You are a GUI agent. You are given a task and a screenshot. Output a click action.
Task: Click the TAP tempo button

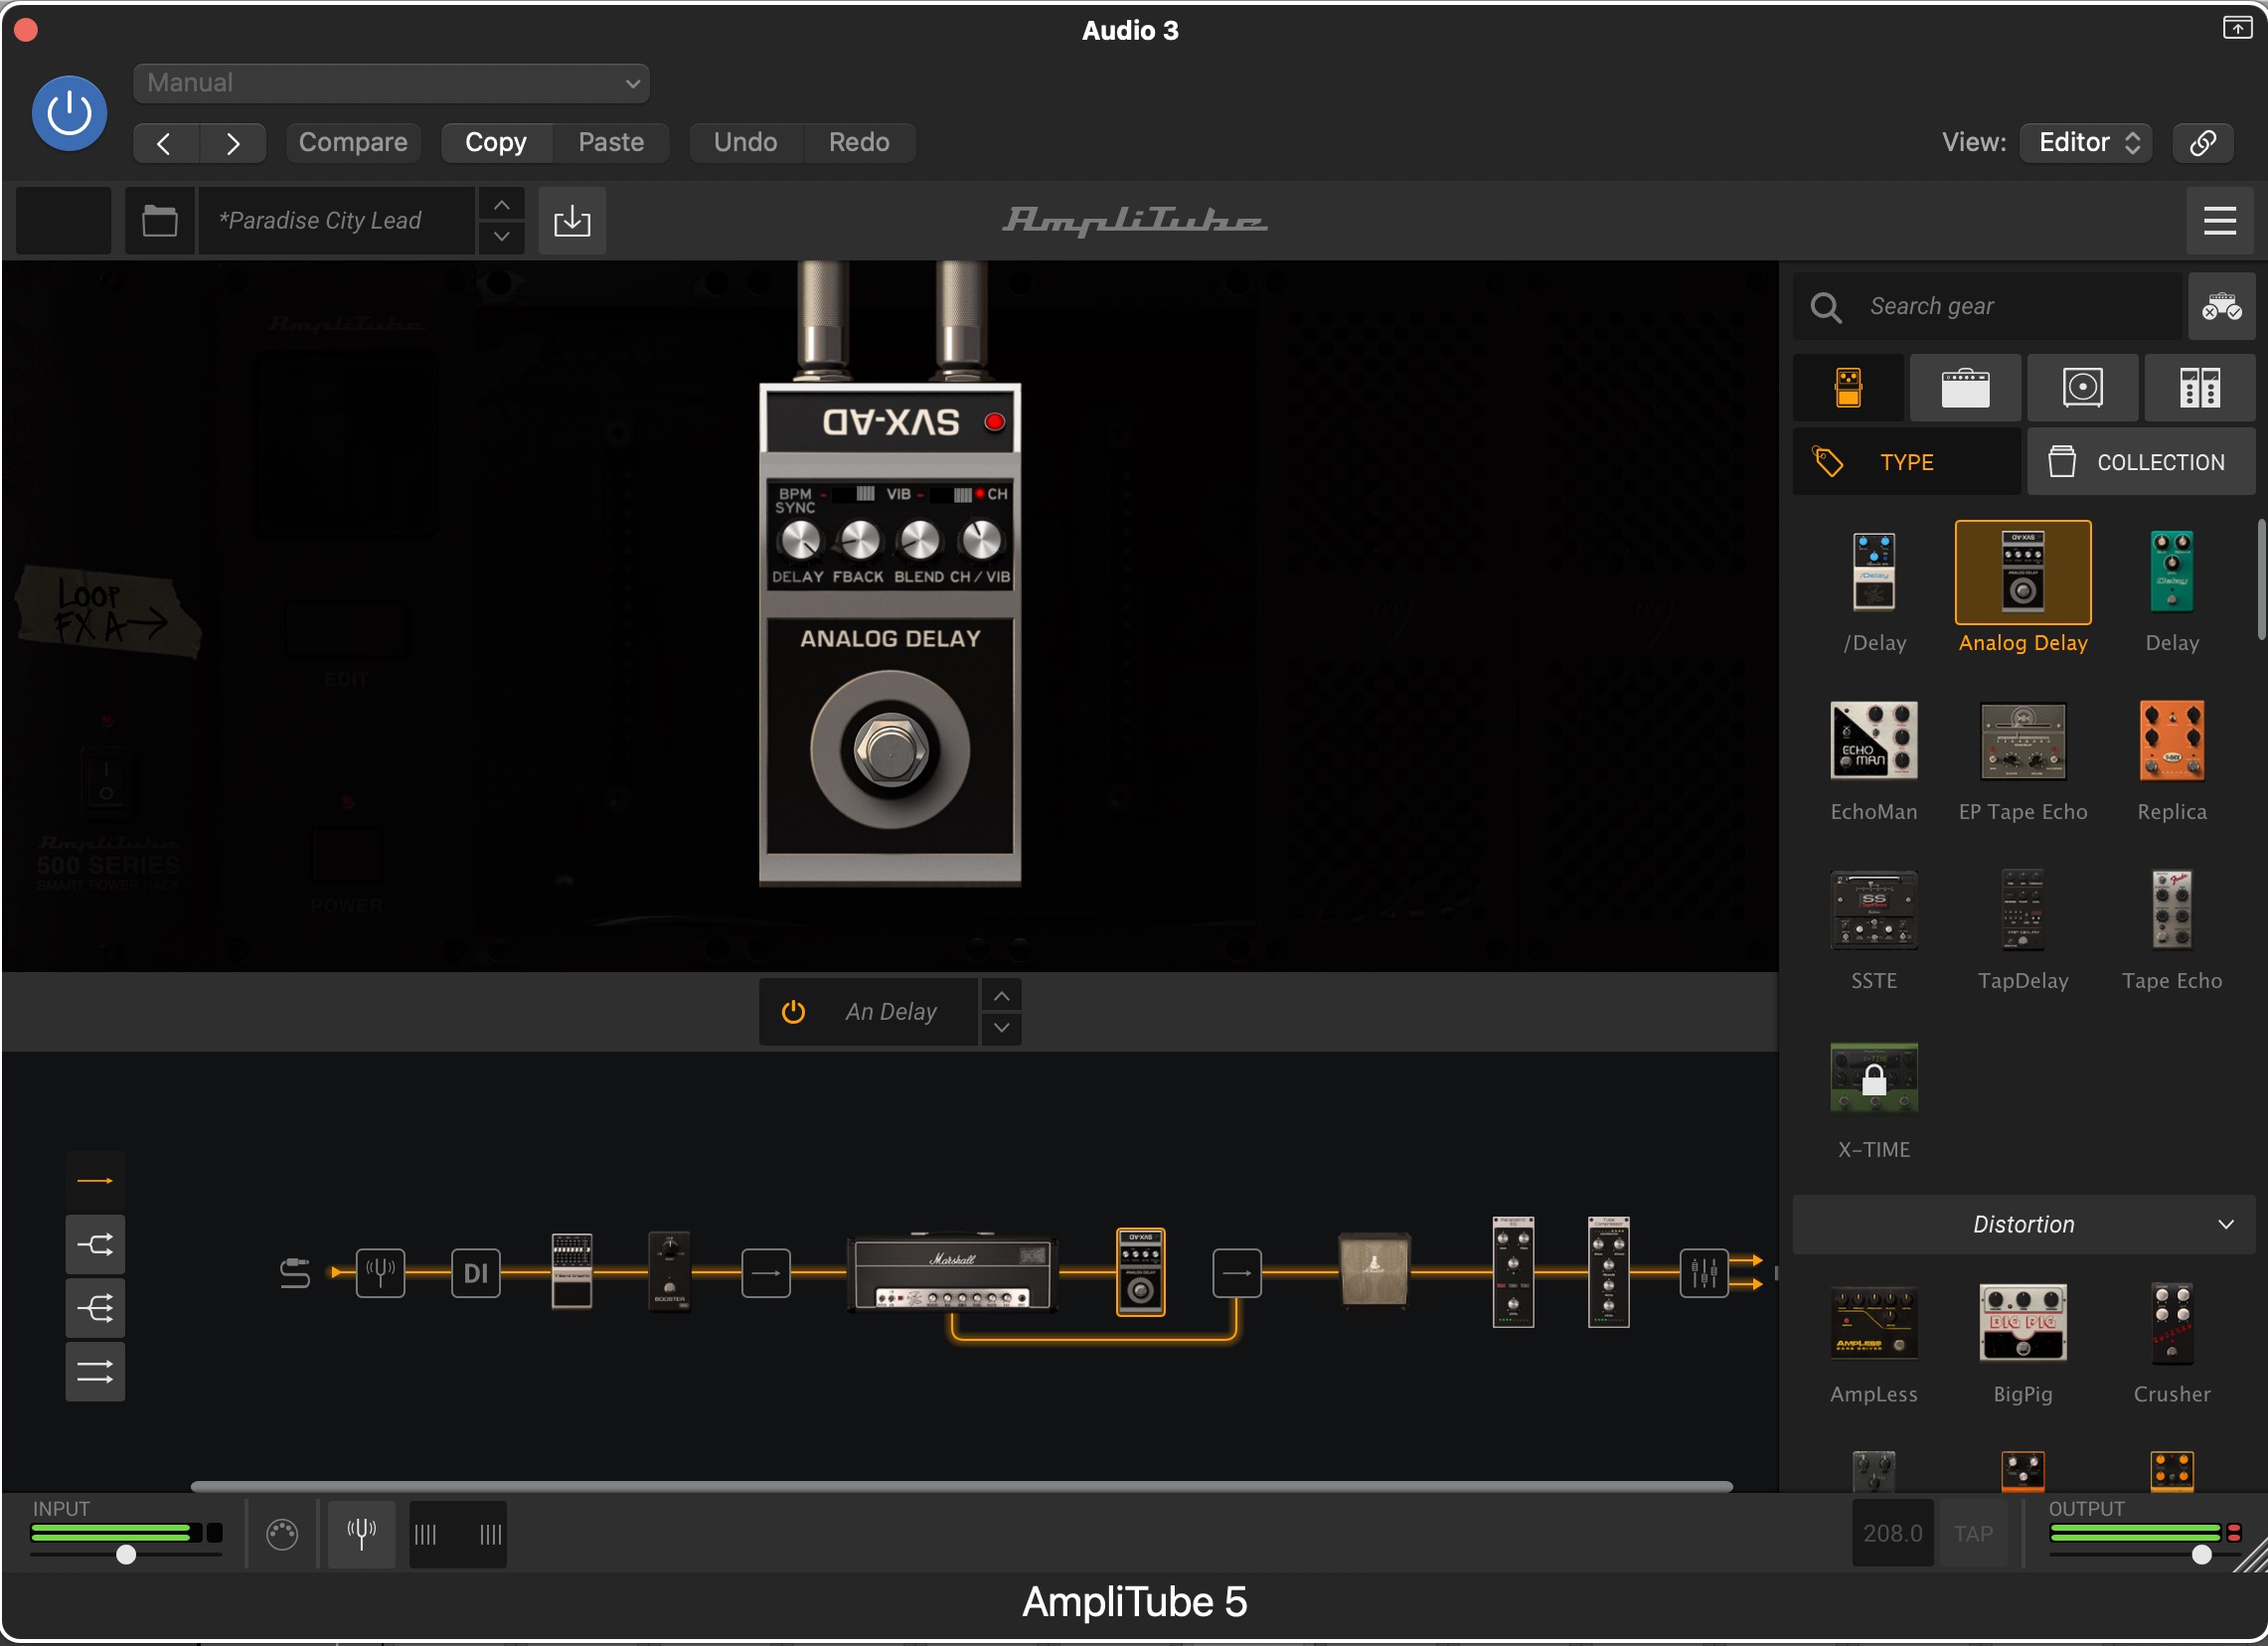pyautogui.click(x=1973, y=1533)
